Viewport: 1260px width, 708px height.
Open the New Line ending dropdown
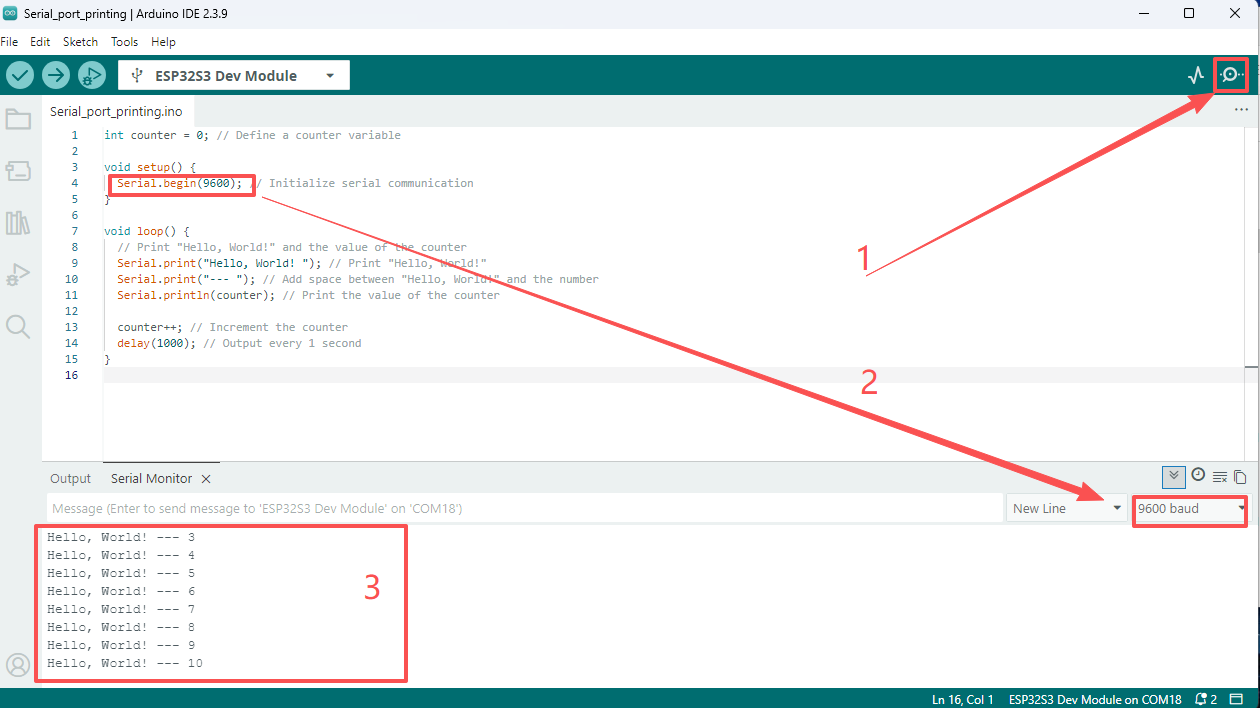pos(1066,508)
